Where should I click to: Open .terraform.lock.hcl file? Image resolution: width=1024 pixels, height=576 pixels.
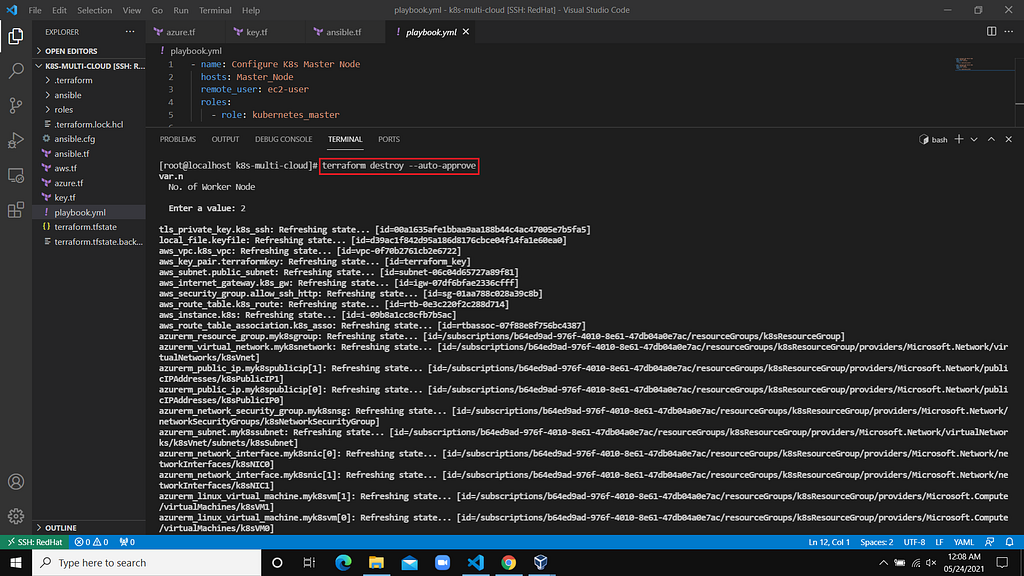pos(89,124)
